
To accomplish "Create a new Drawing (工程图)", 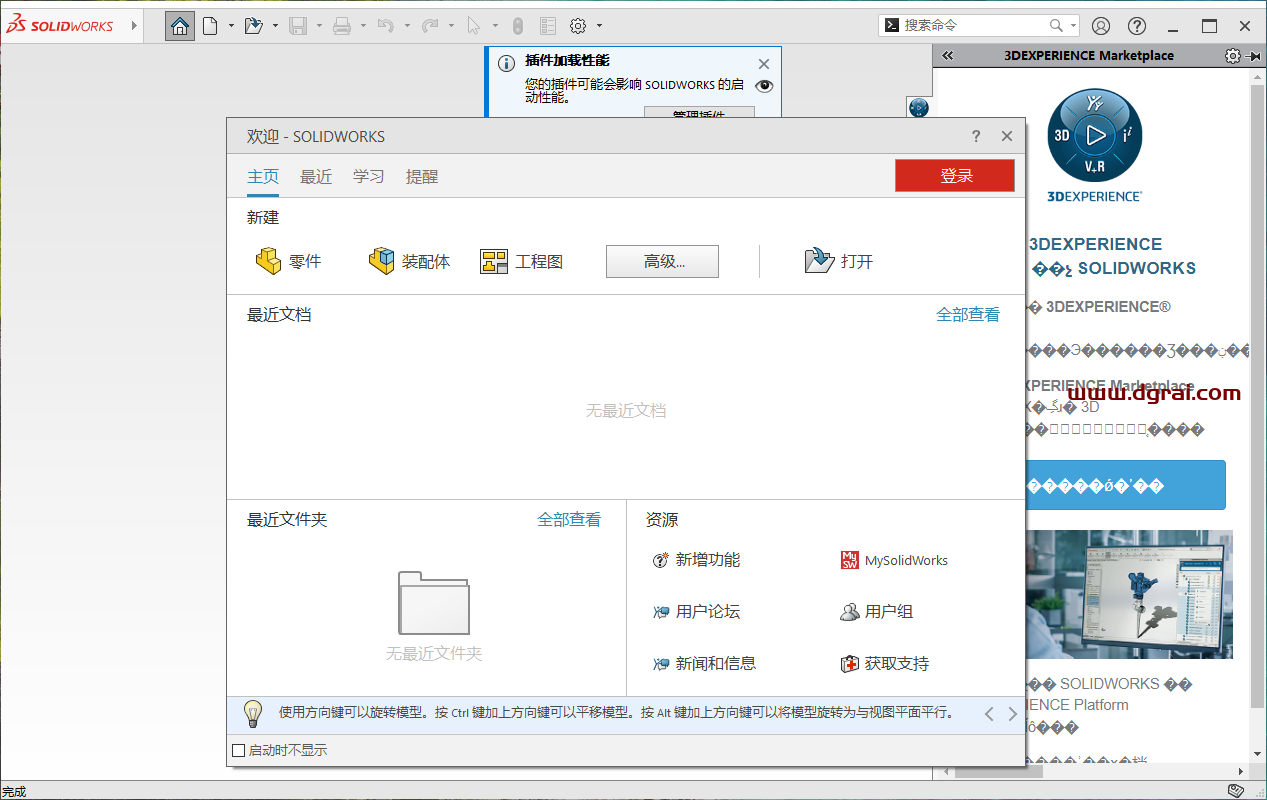I will click(521, 261).
